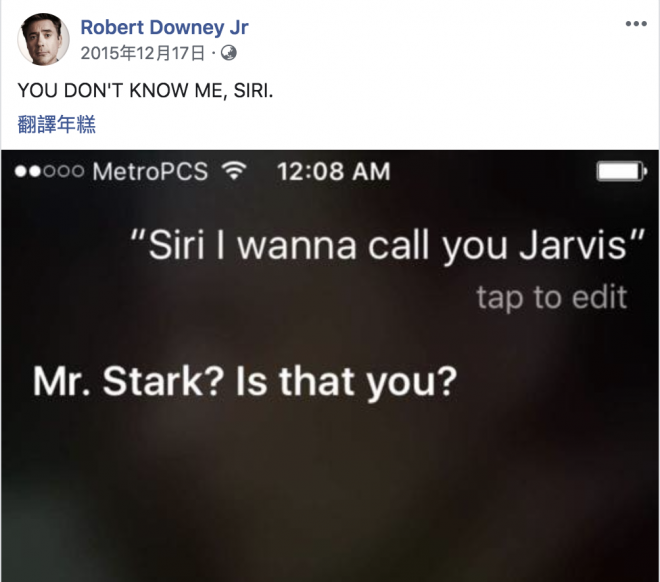This screenshot has width=660, height=582.
Task: Open the Robert Downey Jr profile name link
Action: coord(164,27)
